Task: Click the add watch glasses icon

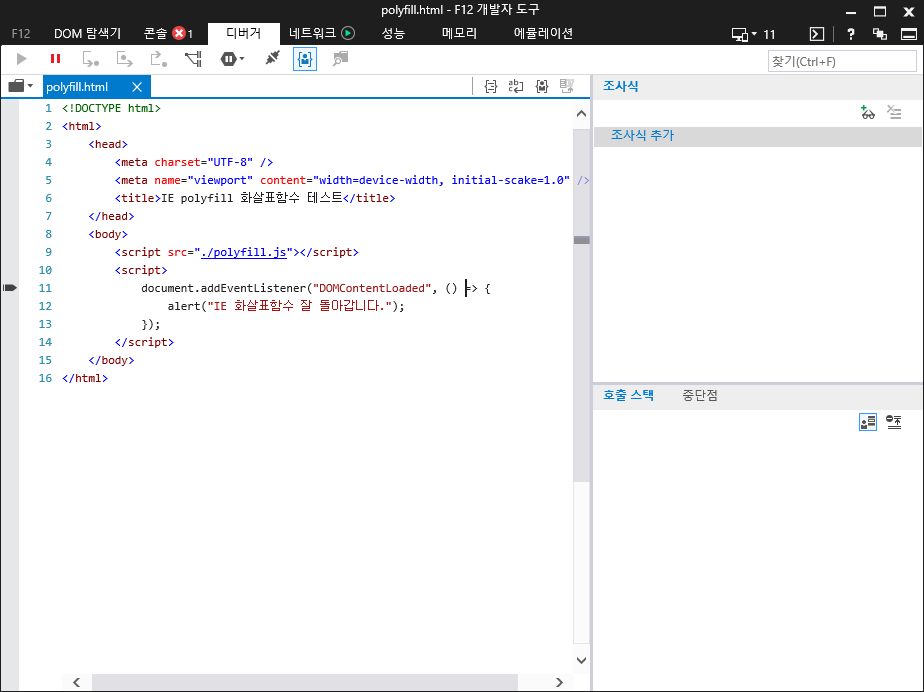Action: click(x=867, y=113)
